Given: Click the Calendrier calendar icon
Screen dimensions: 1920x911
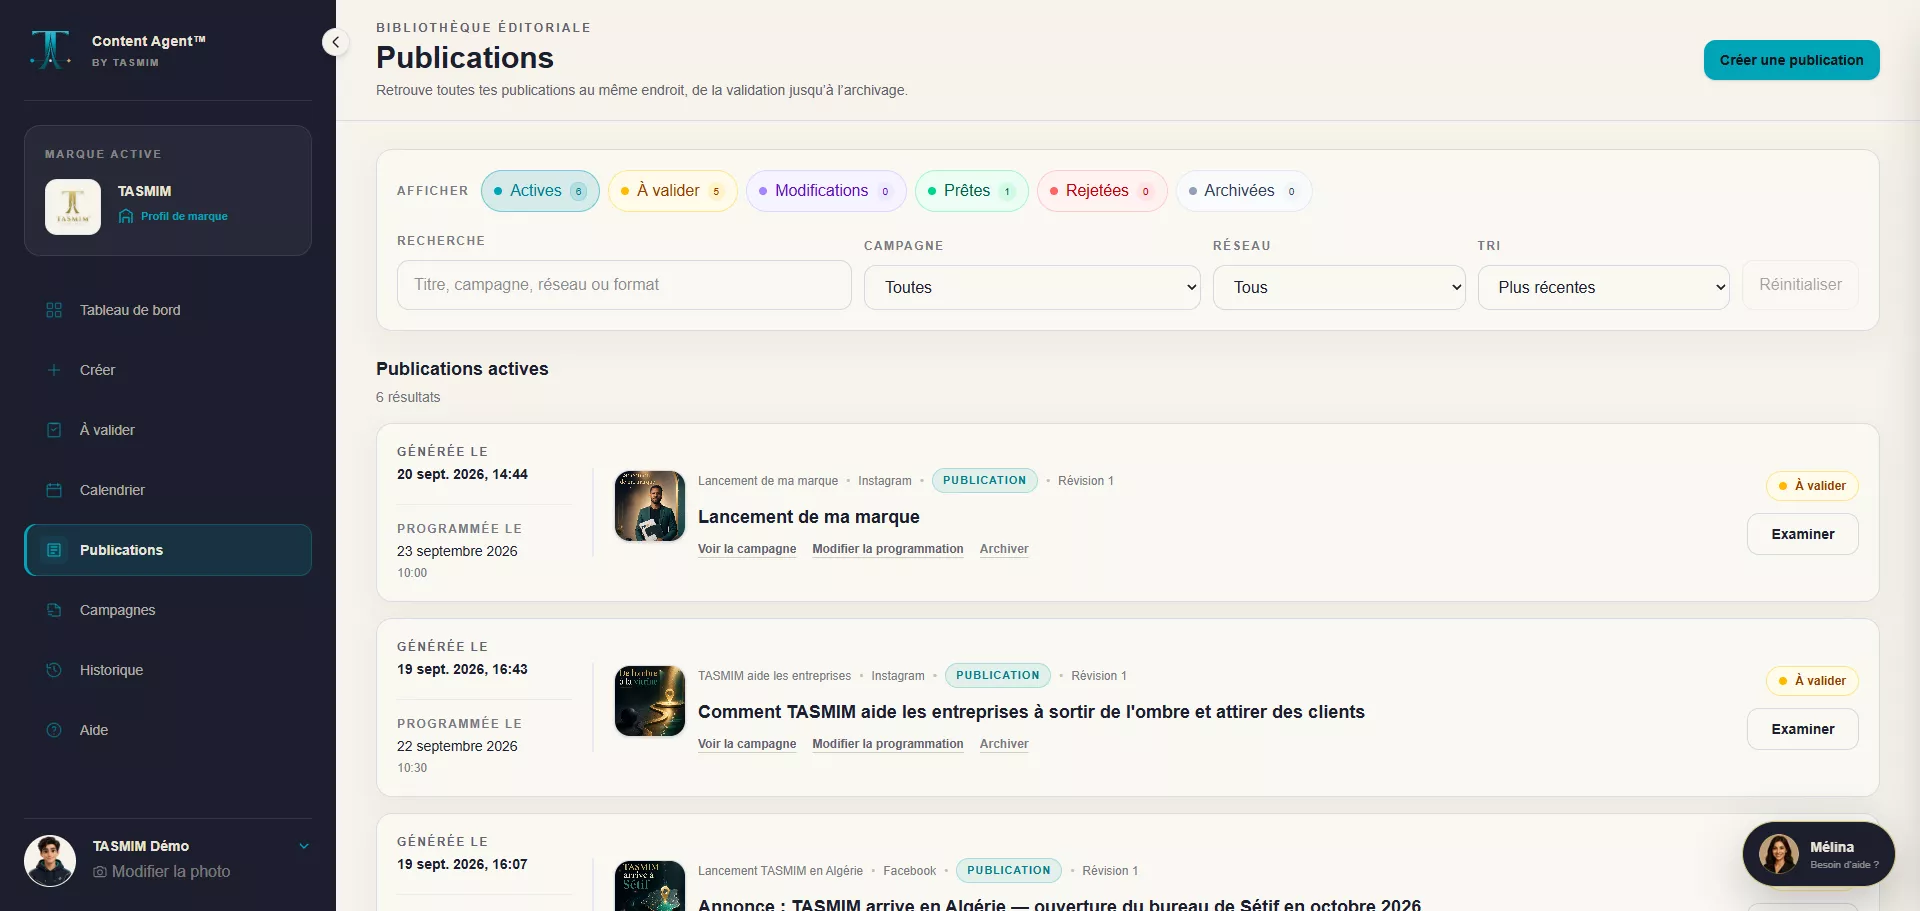Looking at the screenshot, I should click(x=54, y=490).
